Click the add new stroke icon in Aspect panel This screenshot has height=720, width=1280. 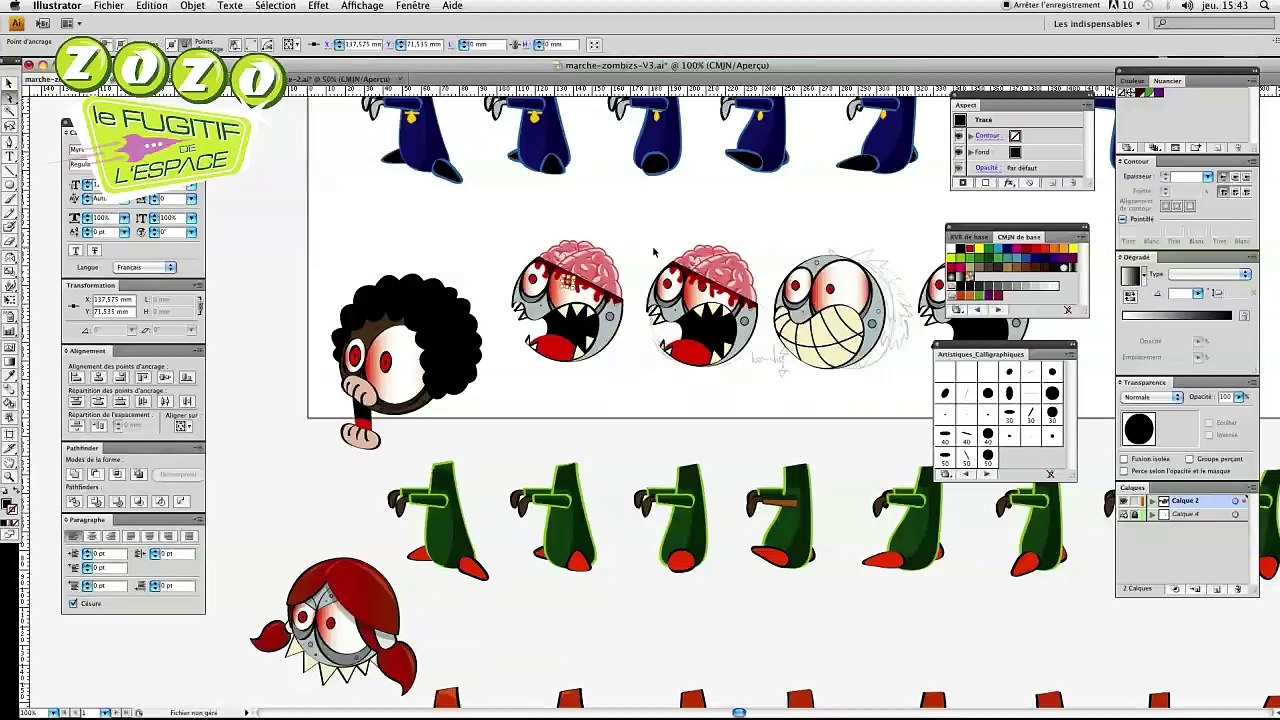tap(963, 183)
